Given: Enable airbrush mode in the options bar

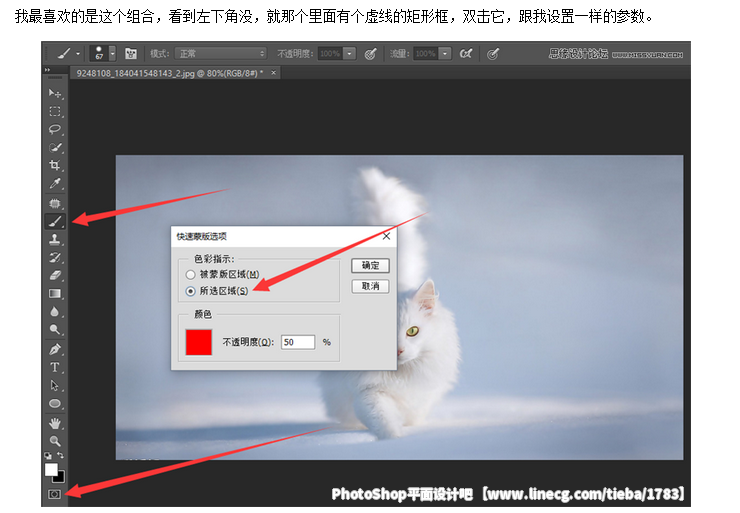Looking at the screenshot, I should pos(466,53).
